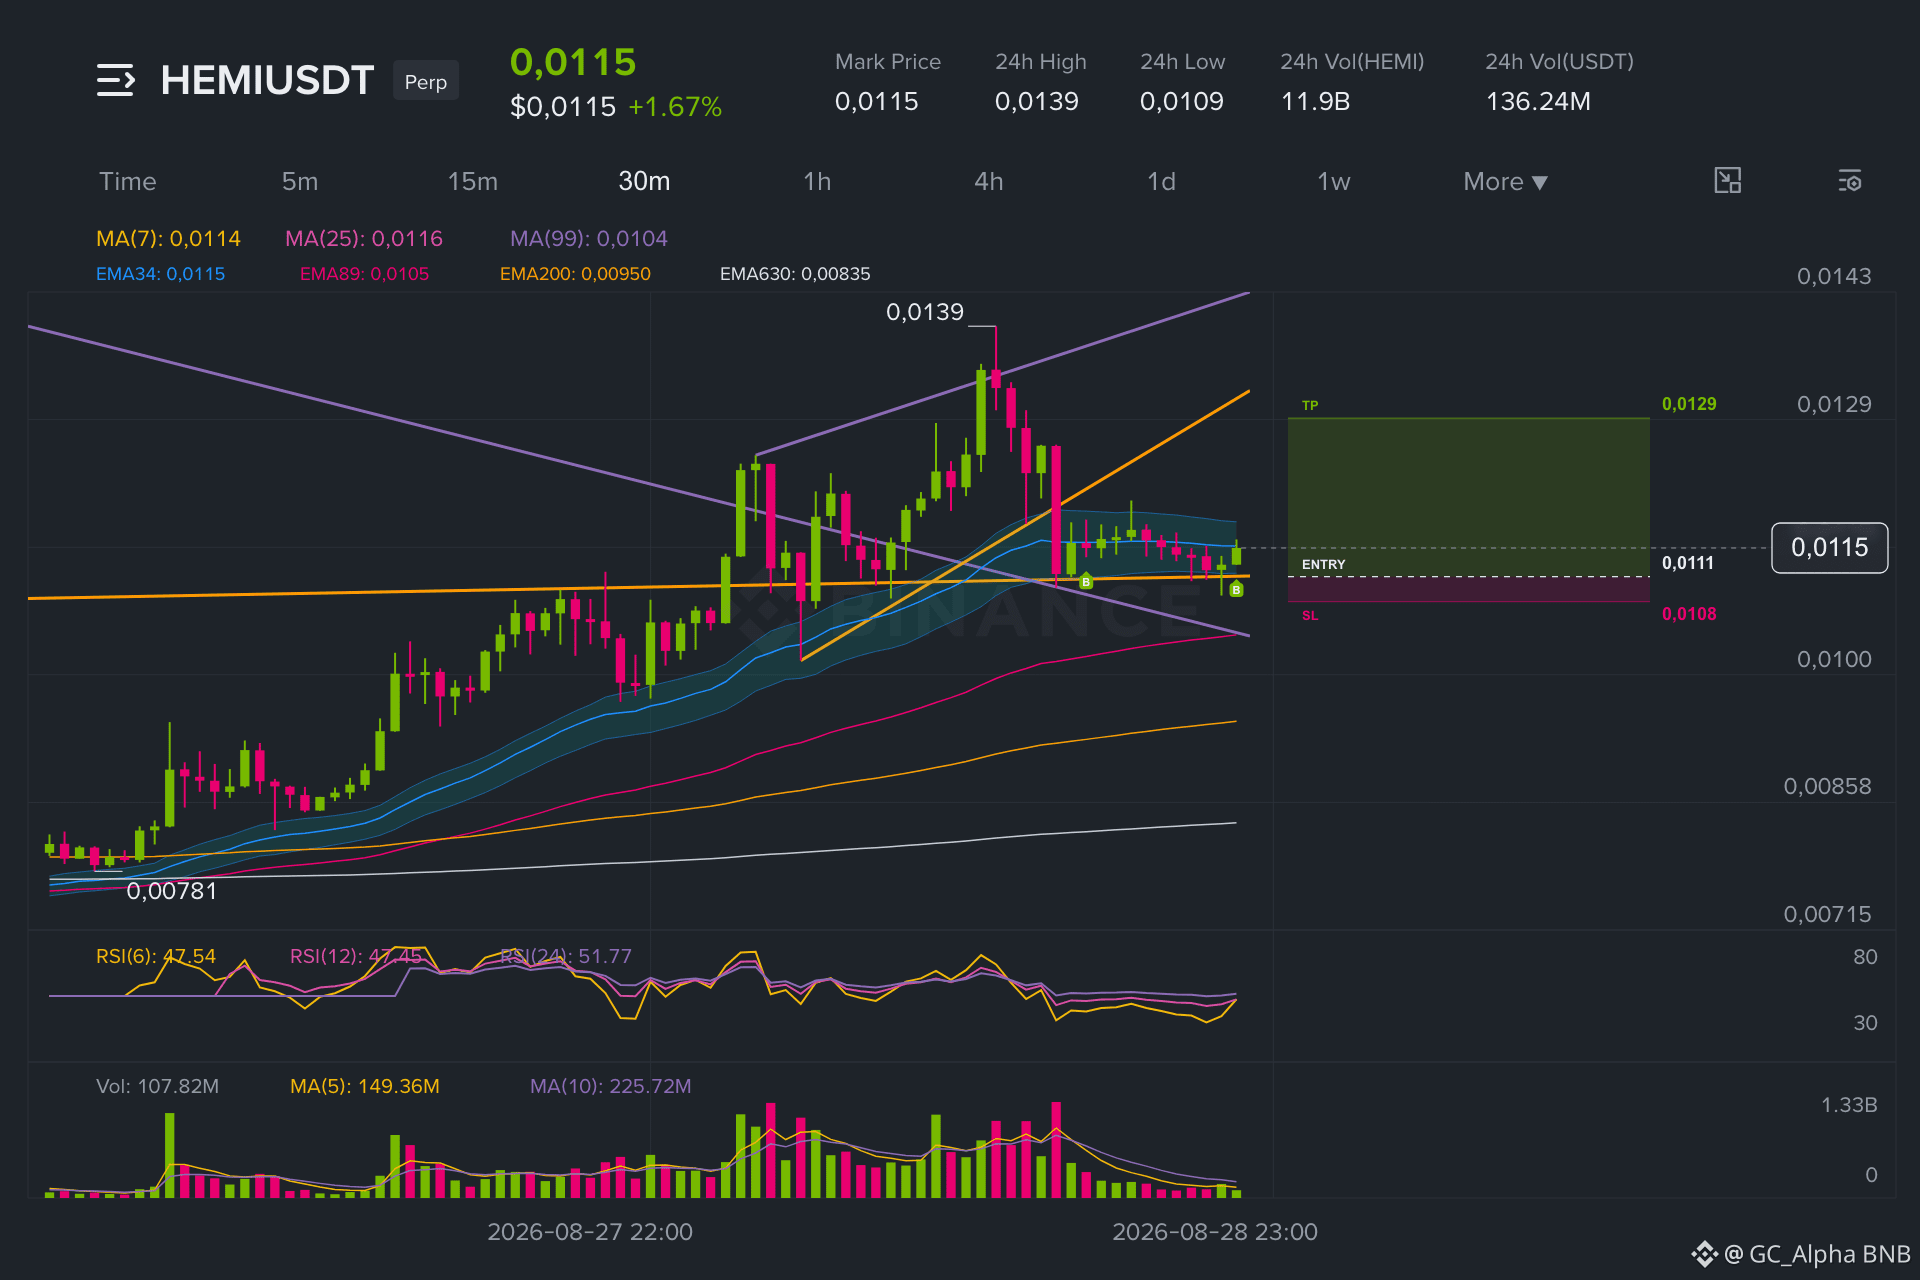Viewport: 1920px width, 1280px height.
Task: Click the stop-loss price 0,0108
Action: (x=1689, y=614)
